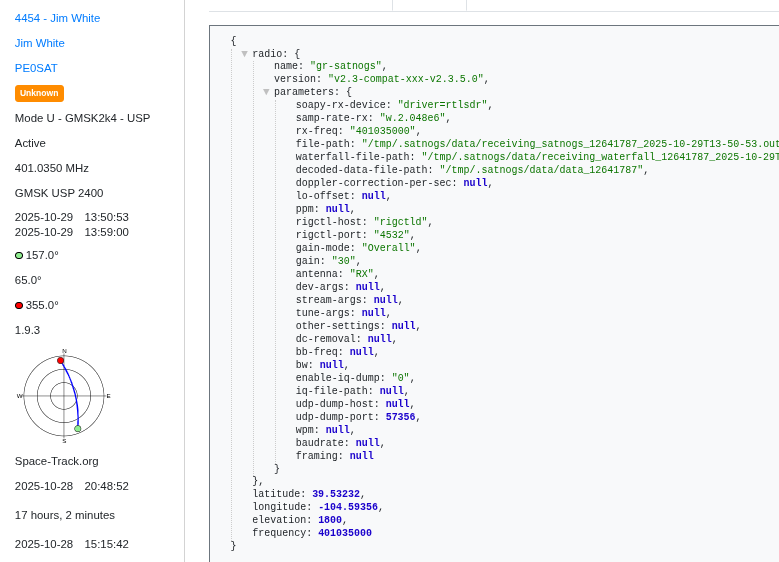Click the latitude value 39.53232
Viewport: 779px width, 562px height.
[x=335, y=494]
